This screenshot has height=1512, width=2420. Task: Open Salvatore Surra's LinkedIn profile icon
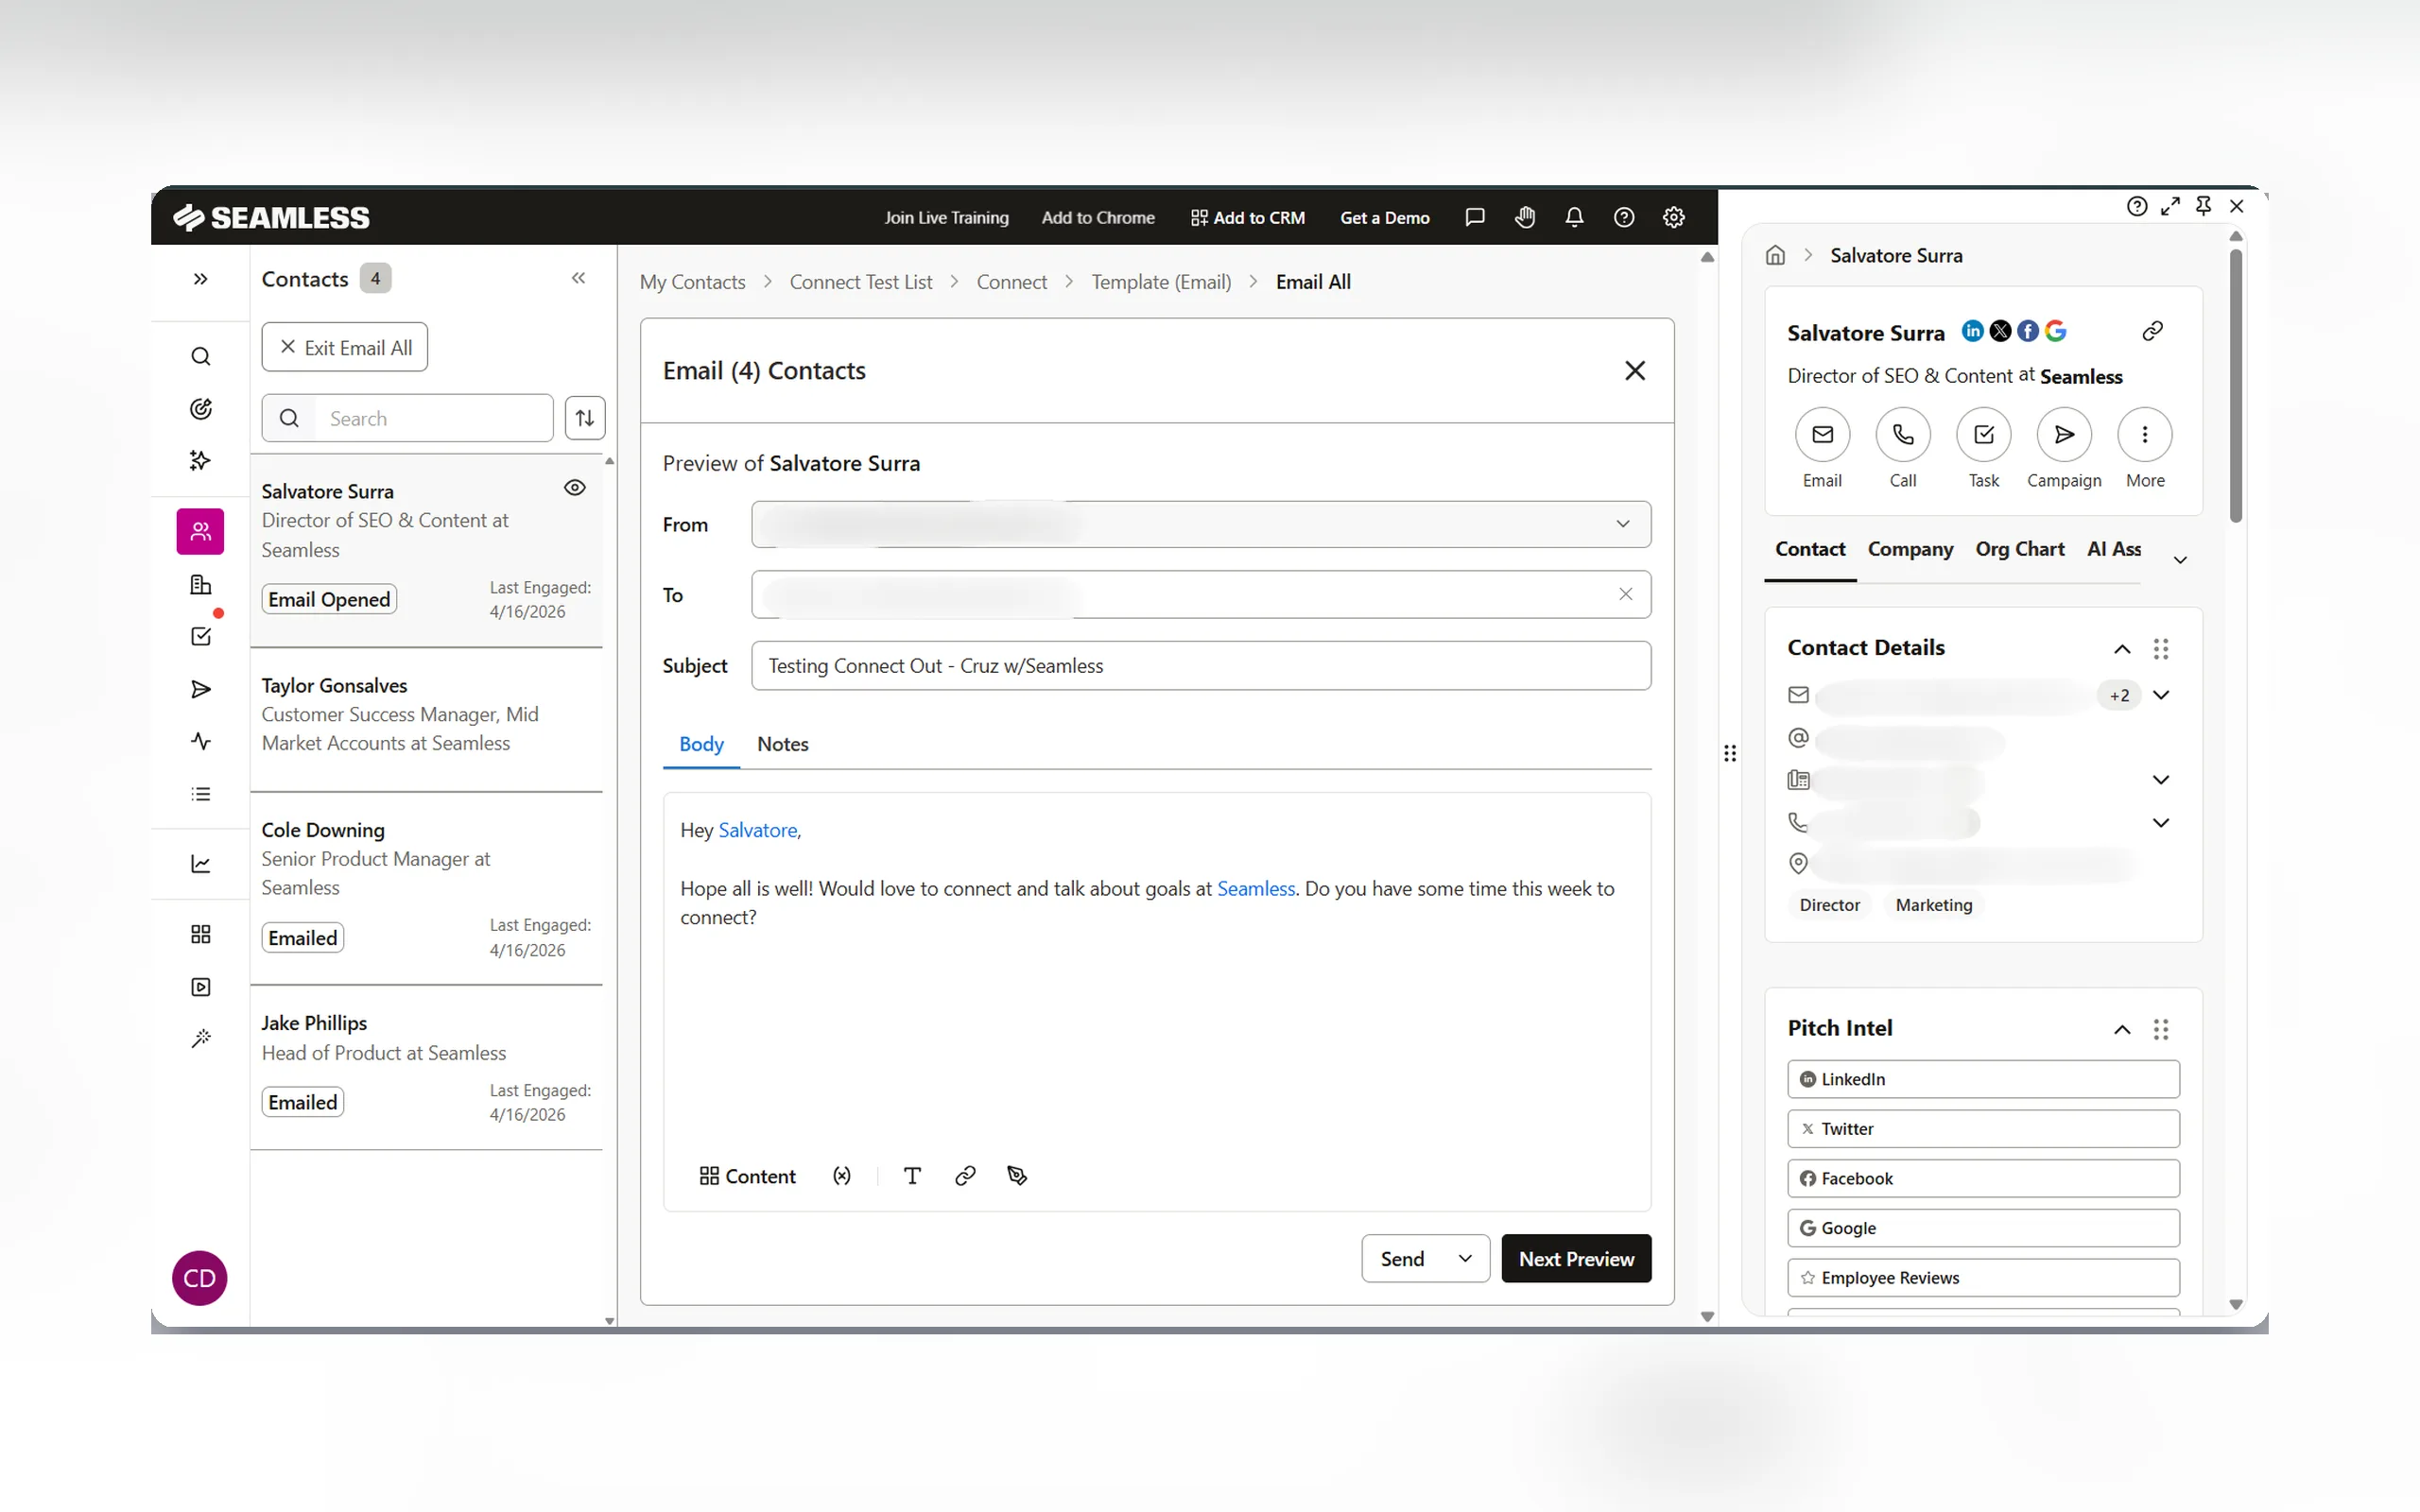click(x=1972, y=331)
